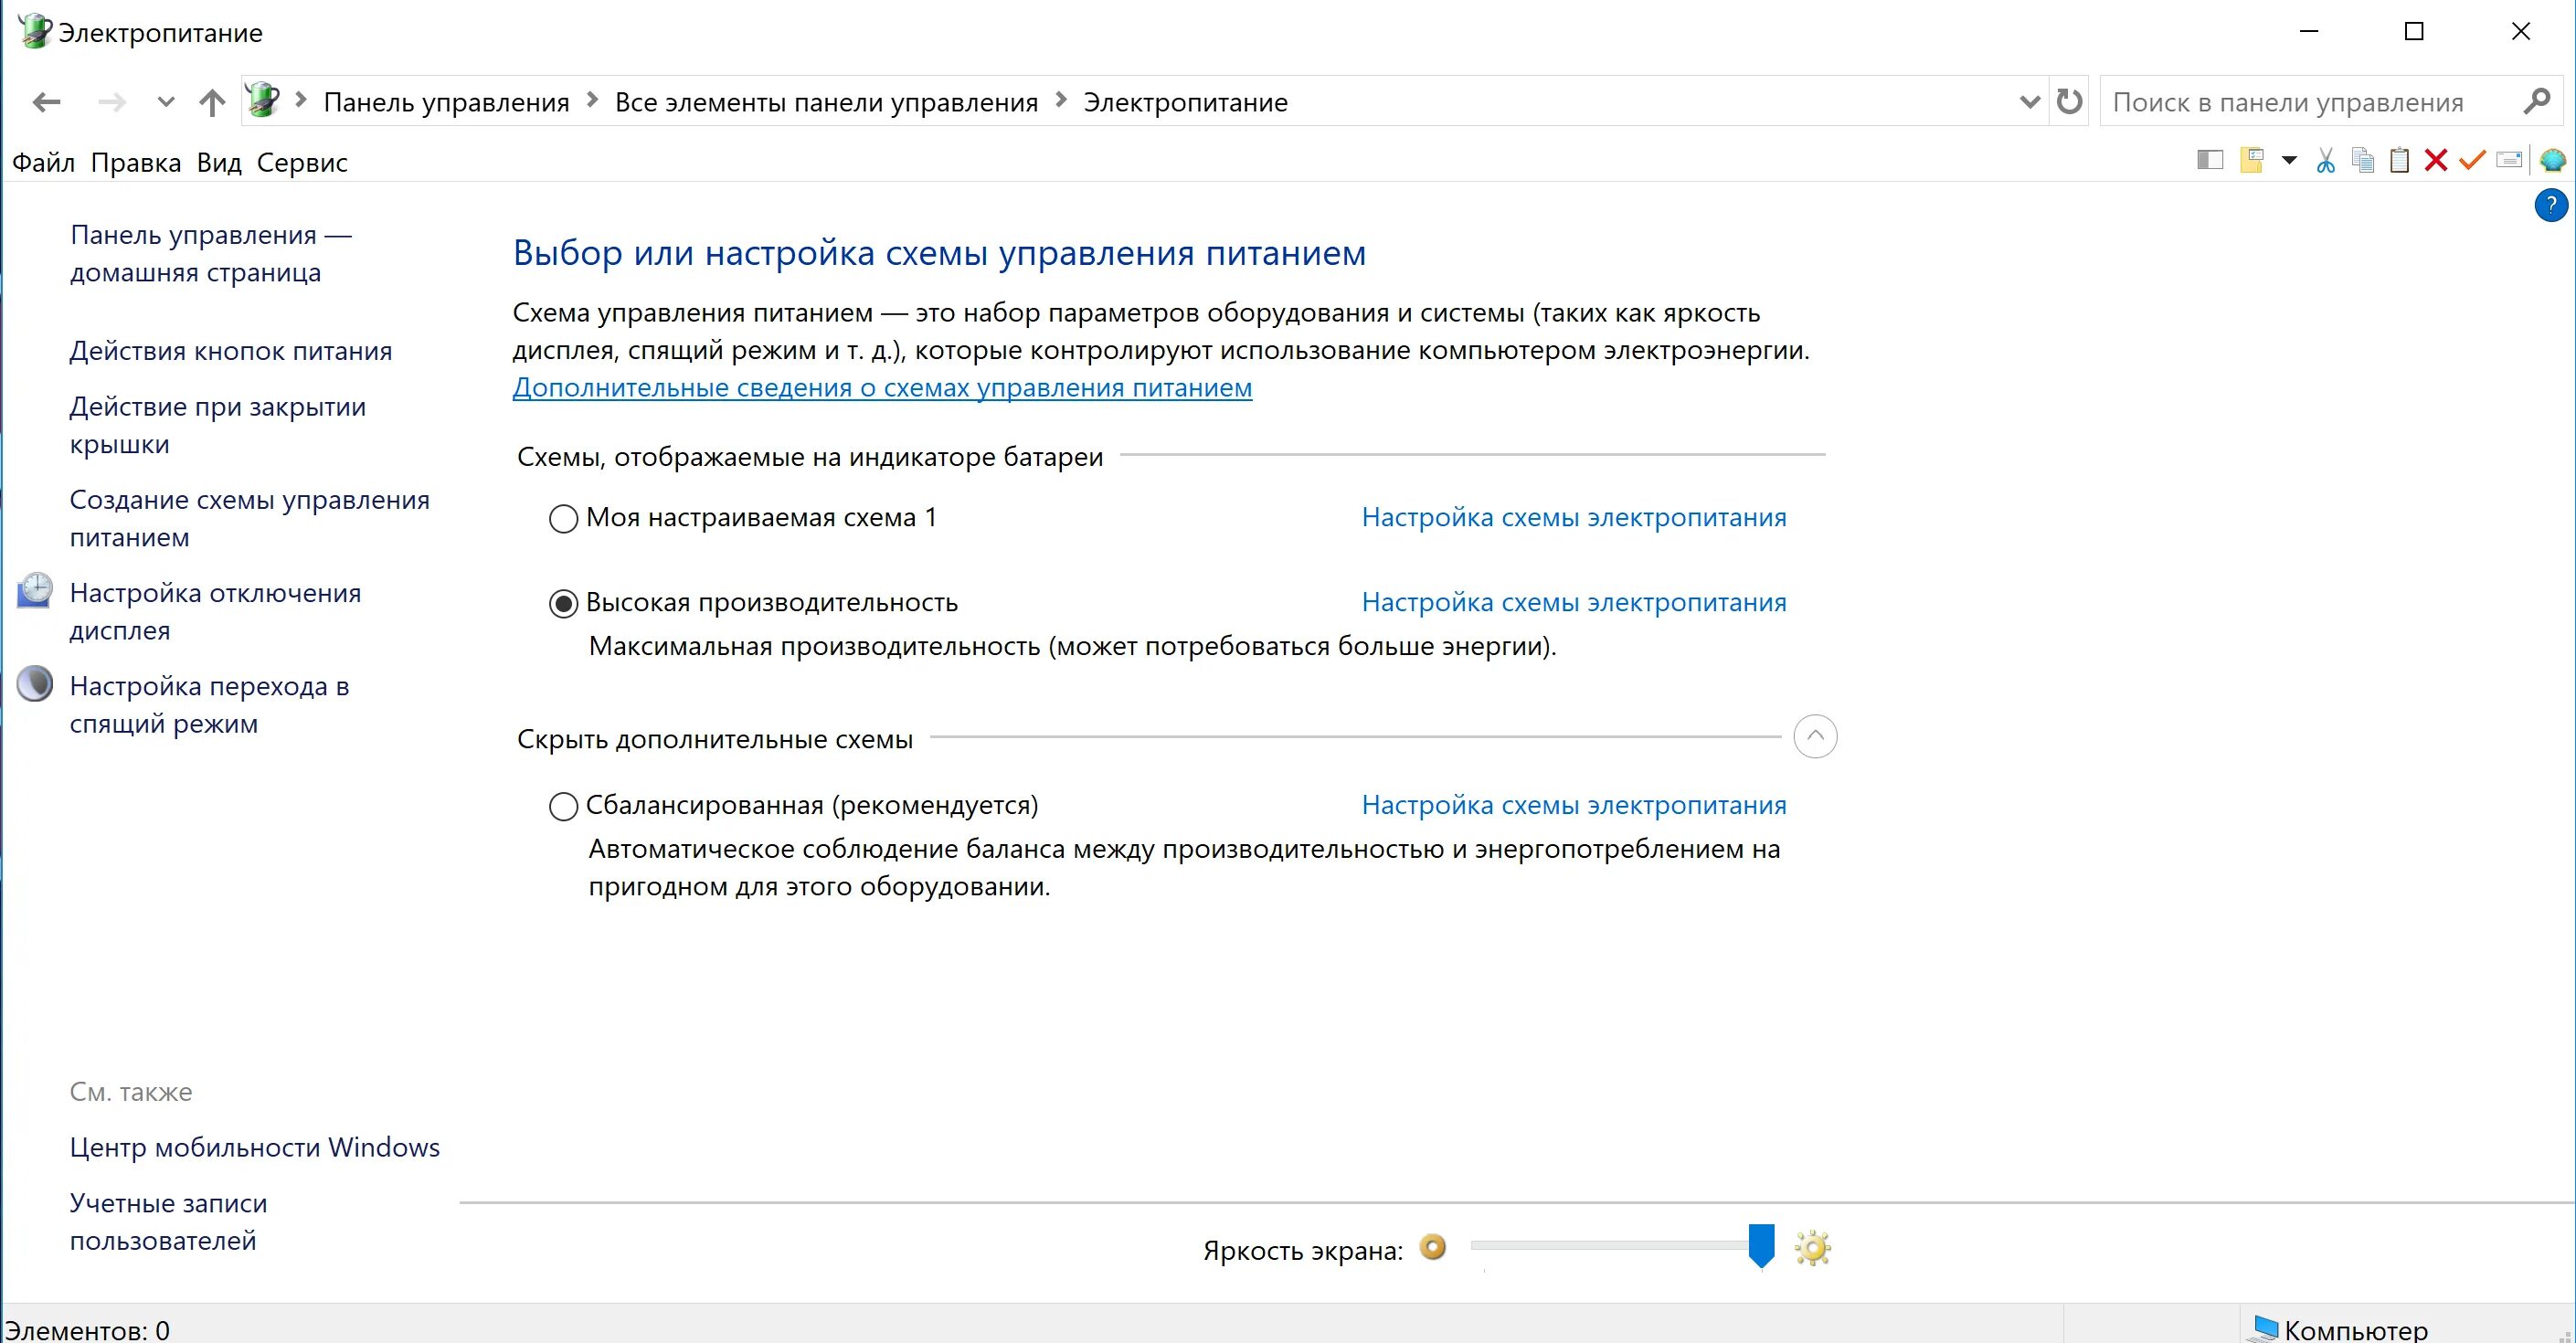The image size is (2576, 1343).
Task: Click the red X Delete icon
Action: click(2435, 161)
